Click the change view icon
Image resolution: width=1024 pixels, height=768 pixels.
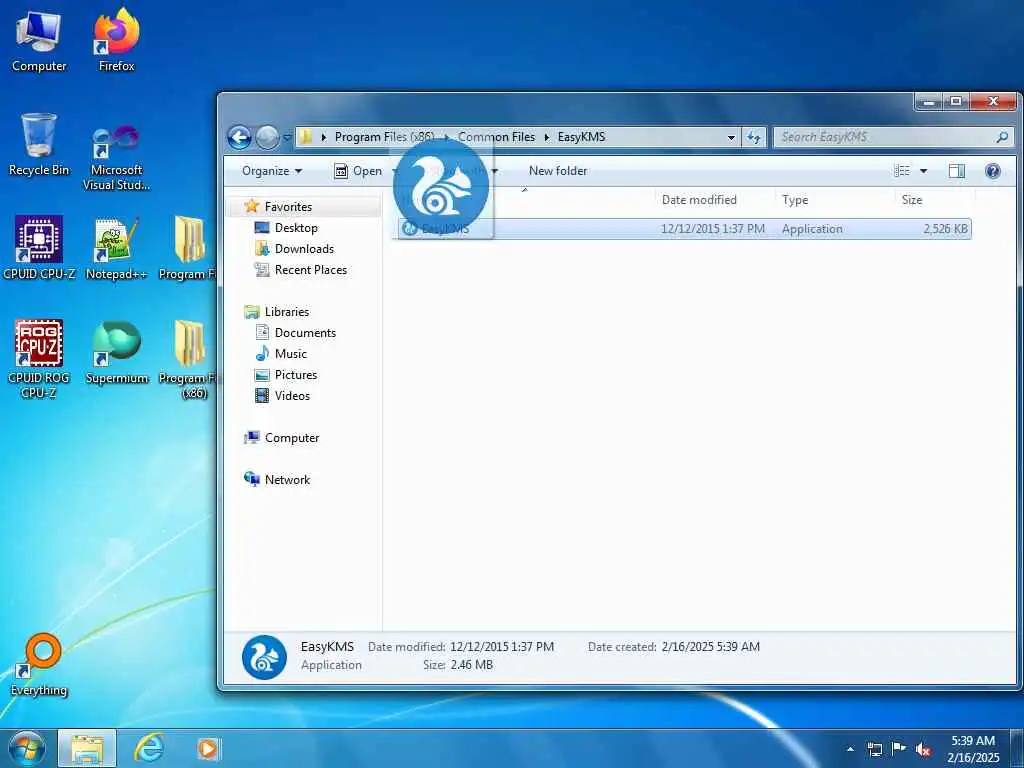[x=902, y=171]
